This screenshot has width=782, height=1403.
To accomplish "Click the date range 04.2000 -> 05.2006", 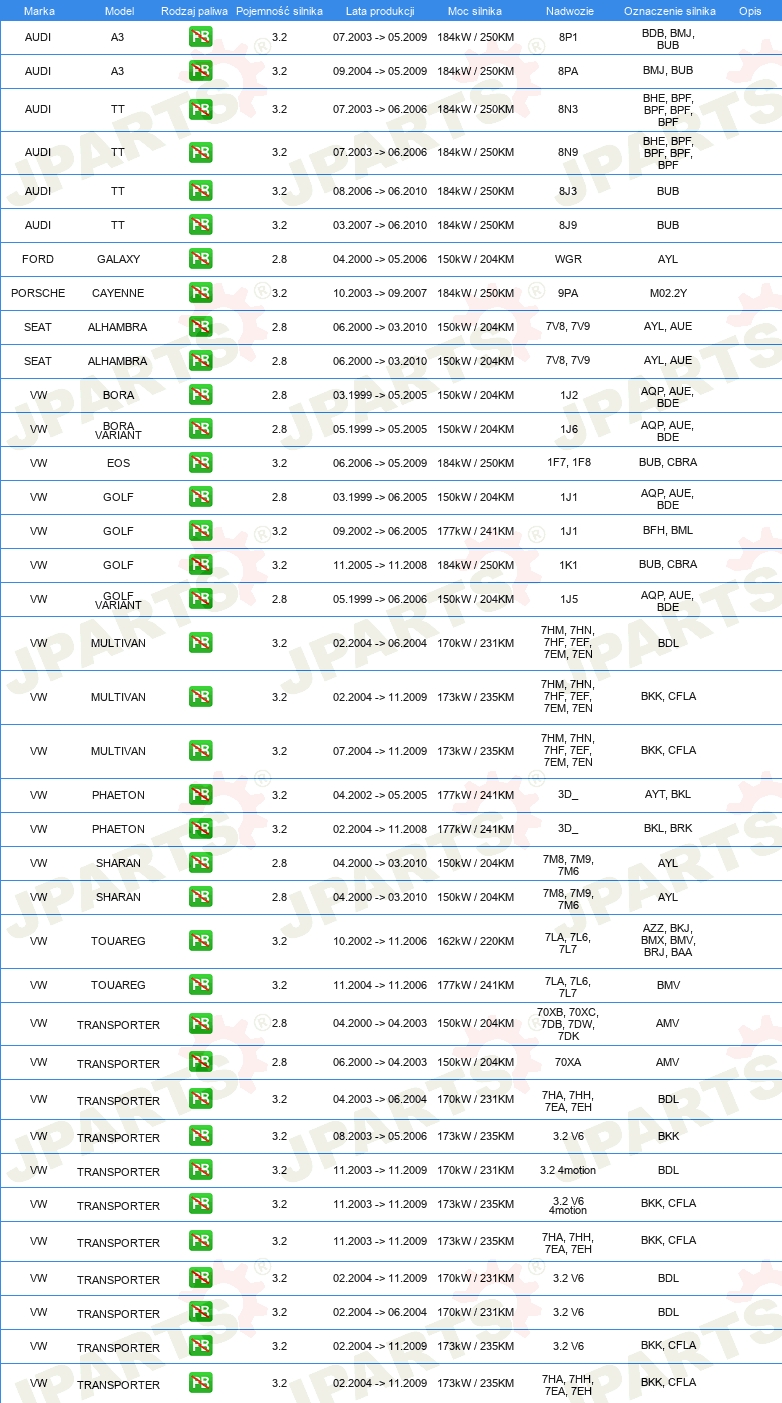I will coord(380,260).
